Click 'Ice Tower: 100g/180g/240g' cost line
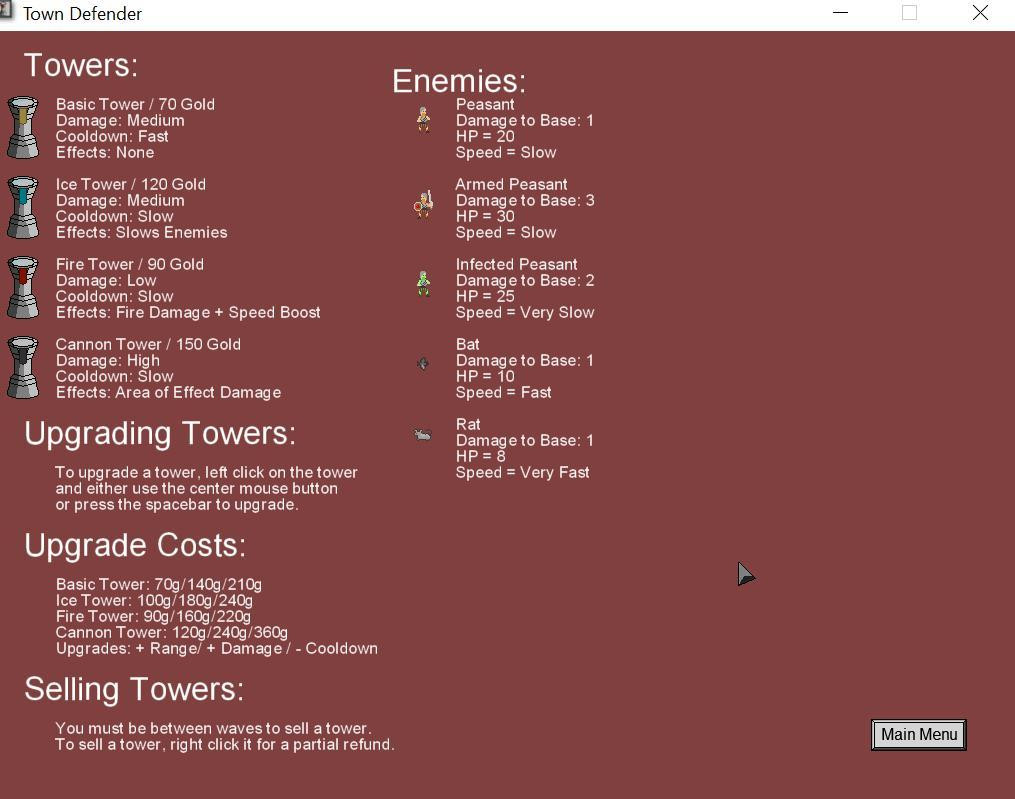 (x=154, y=601)
